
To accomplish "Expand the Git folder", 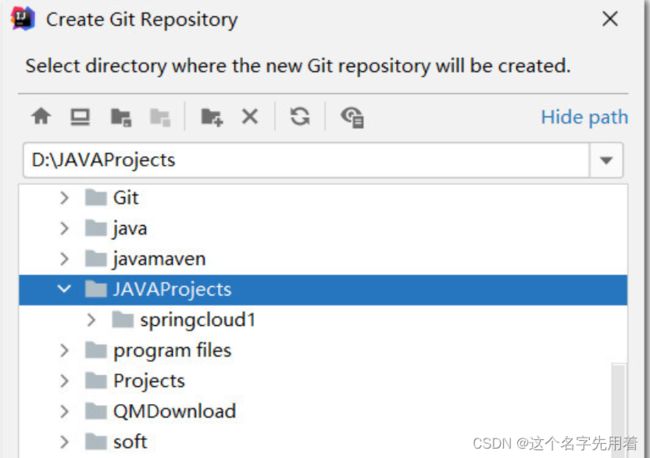I will (x=64, y=198).
